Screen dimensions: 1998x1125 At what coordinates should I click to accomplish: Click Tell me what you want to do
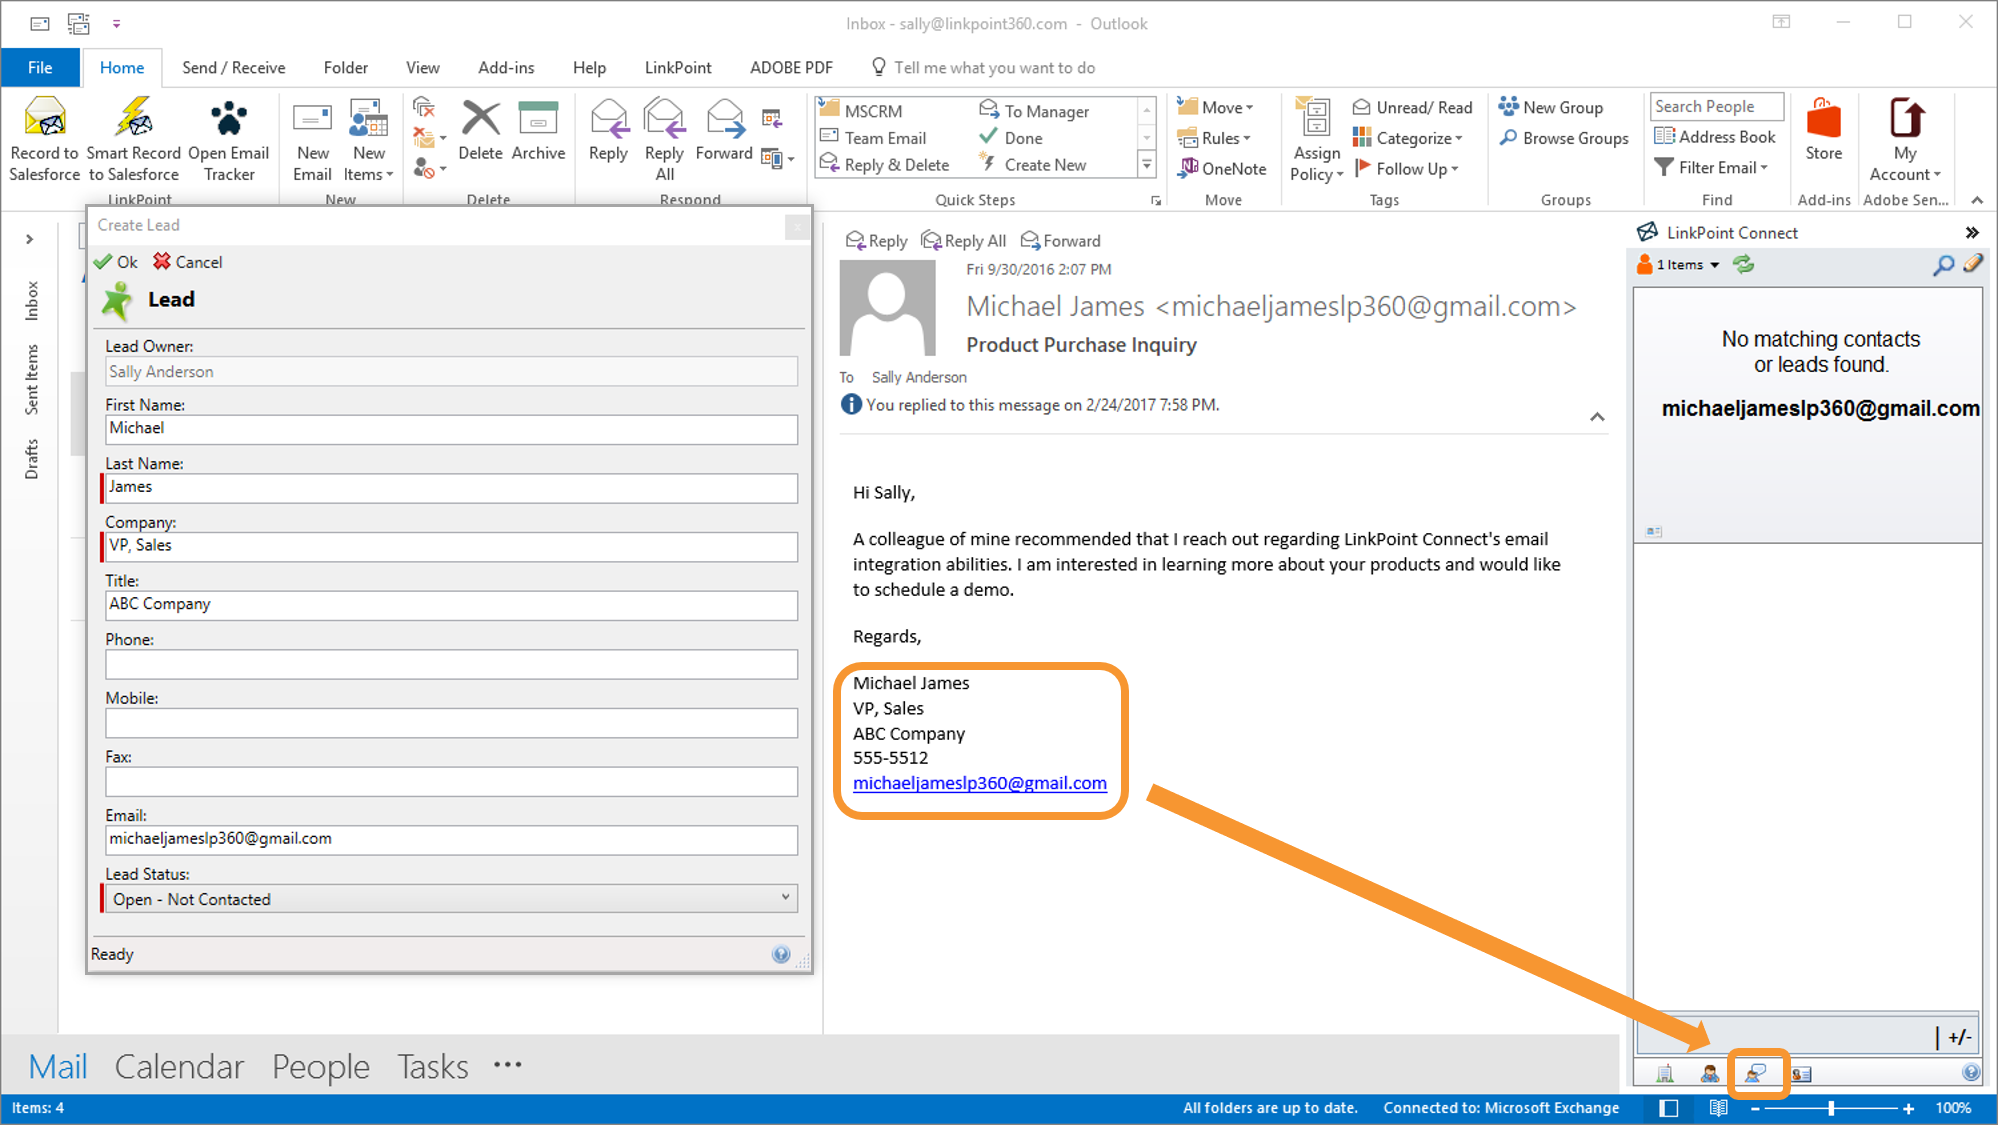point(983,67)
